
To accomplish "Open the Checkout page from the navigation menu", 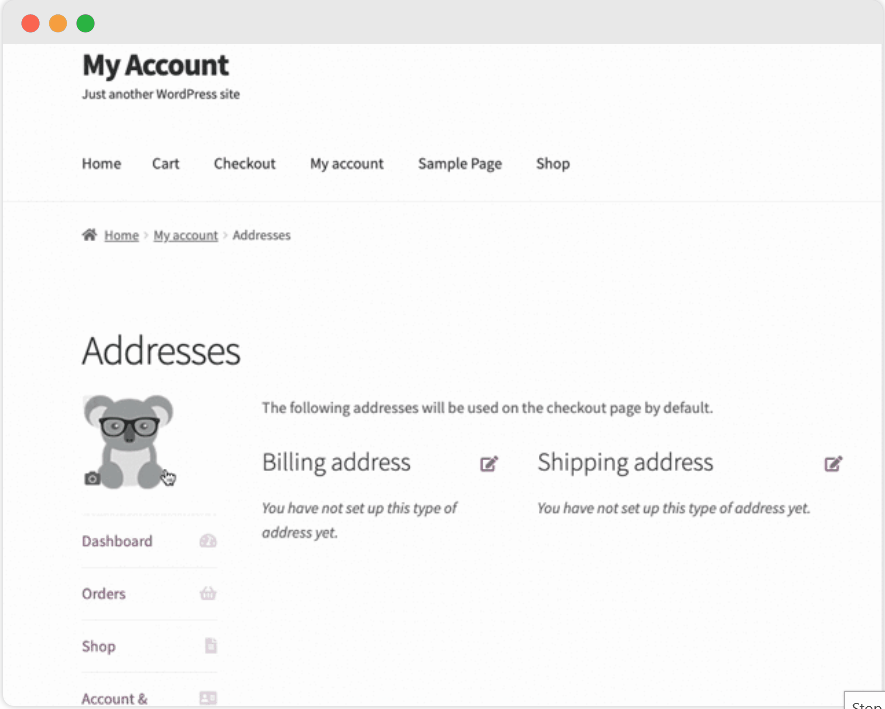I will (x=244, y=163).
